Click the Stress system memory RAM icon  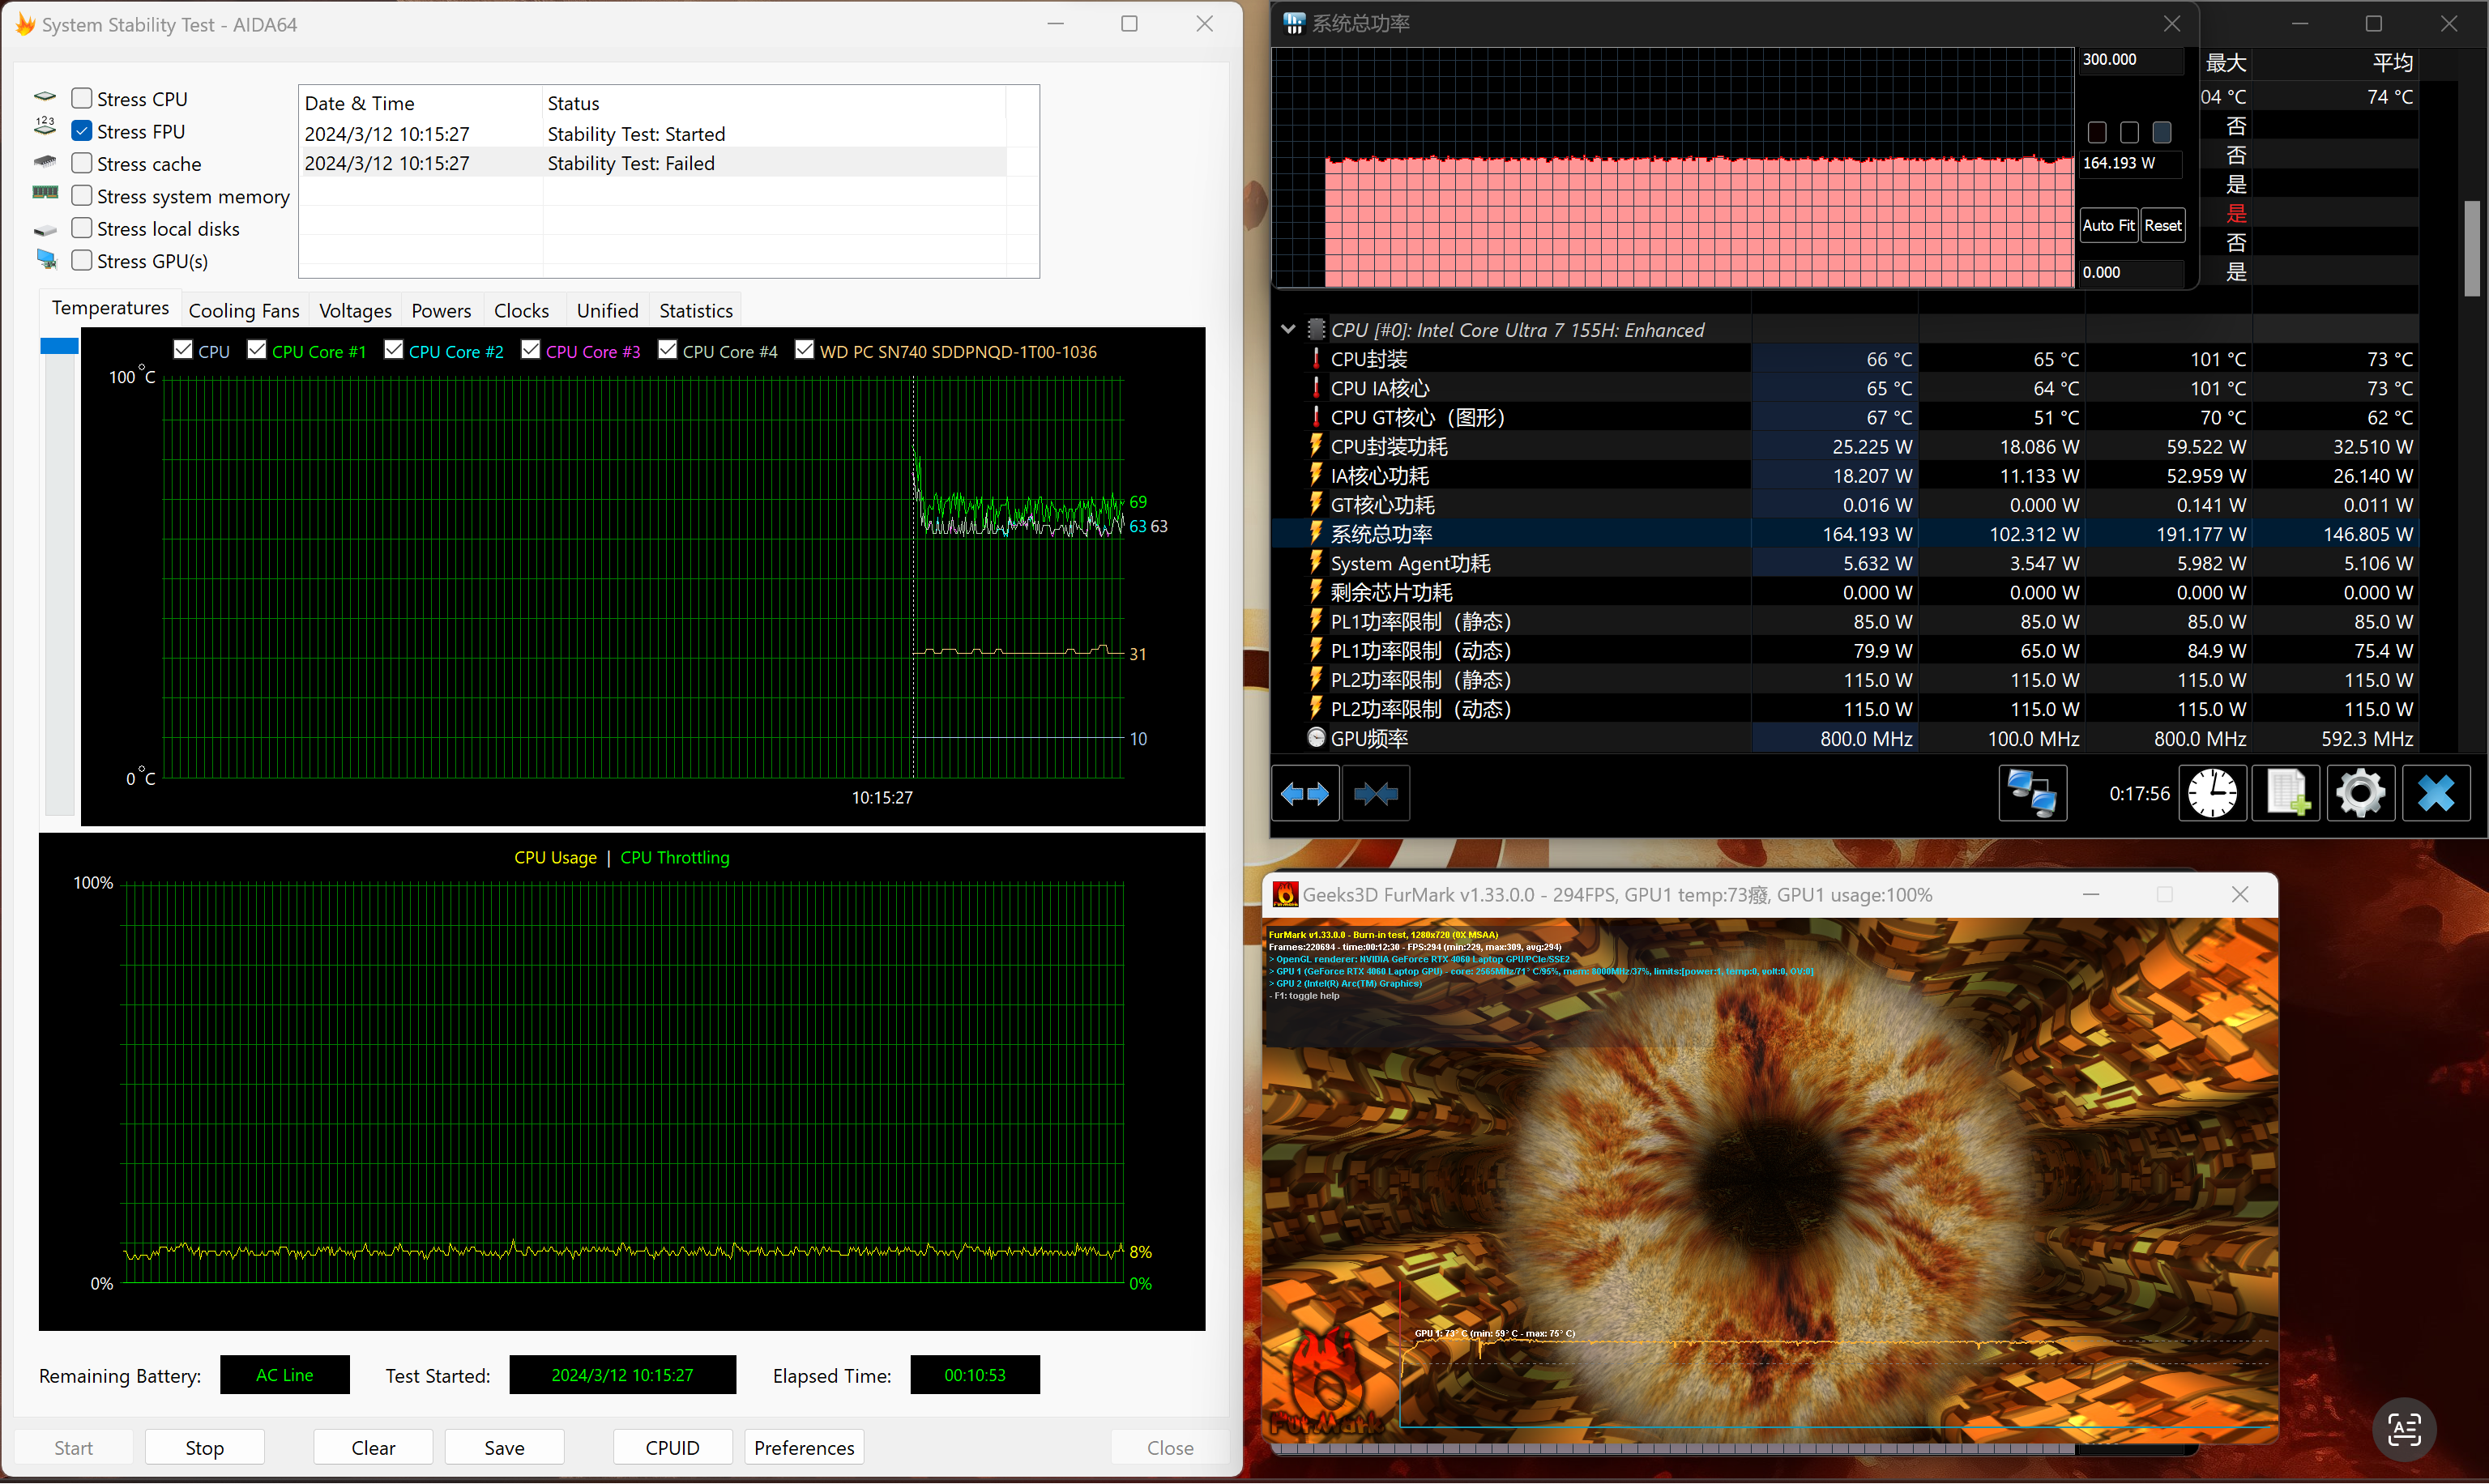point(45,192)
